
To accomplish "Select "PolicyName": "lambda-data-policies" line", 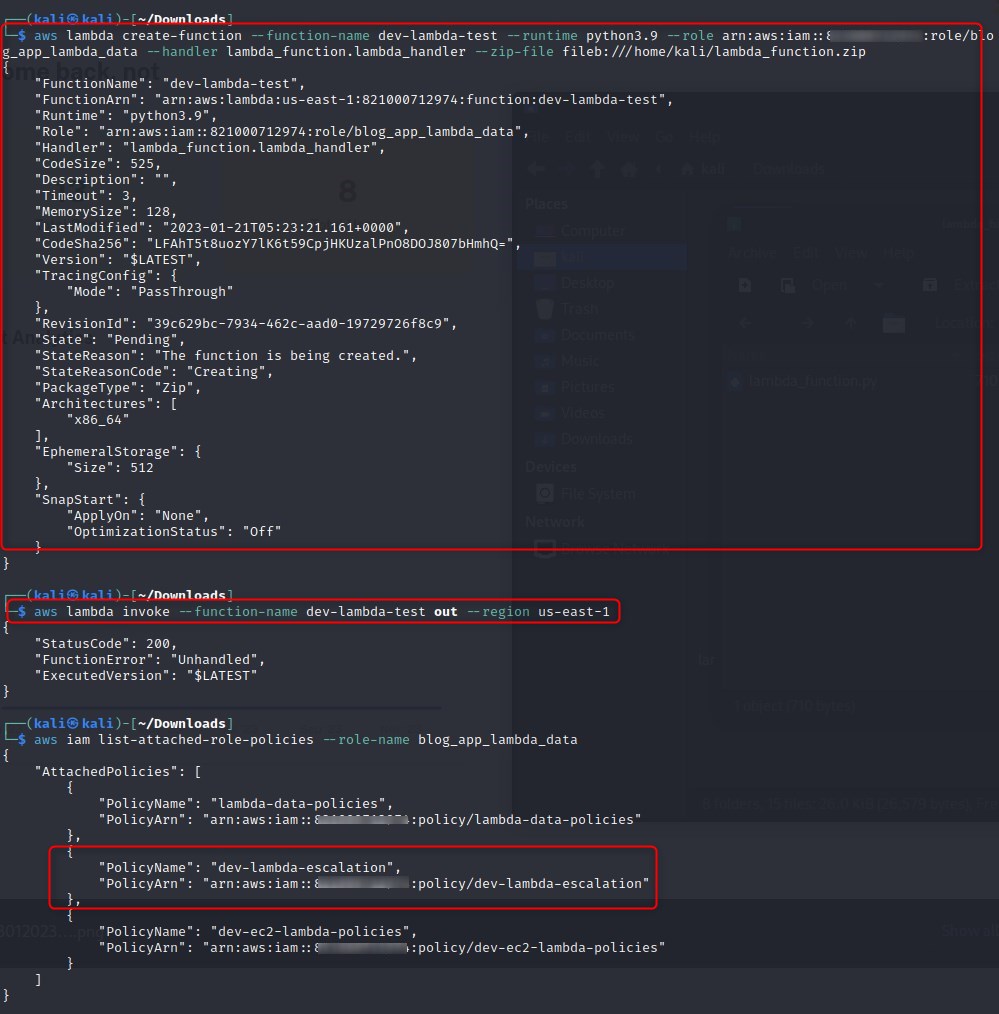I will point(245,803).
